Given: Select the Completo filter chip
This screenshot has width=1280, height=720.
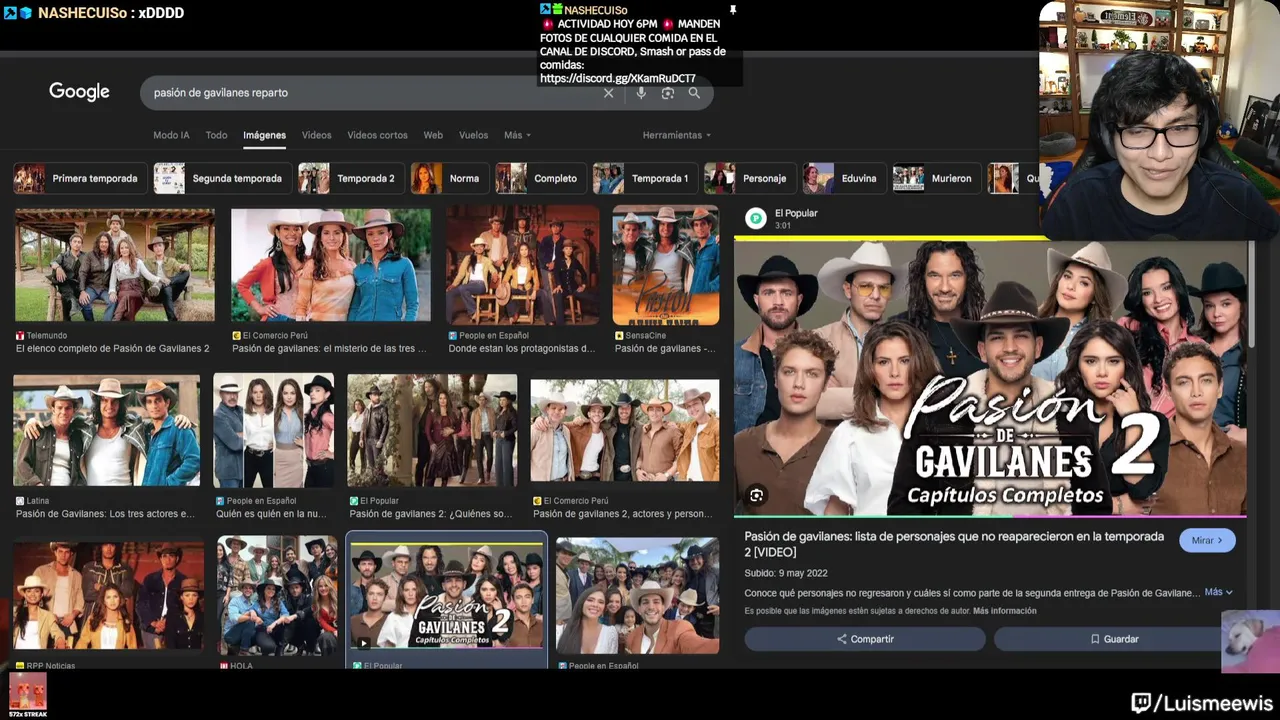Looking at the screenshot, I should tap(541, 178).
